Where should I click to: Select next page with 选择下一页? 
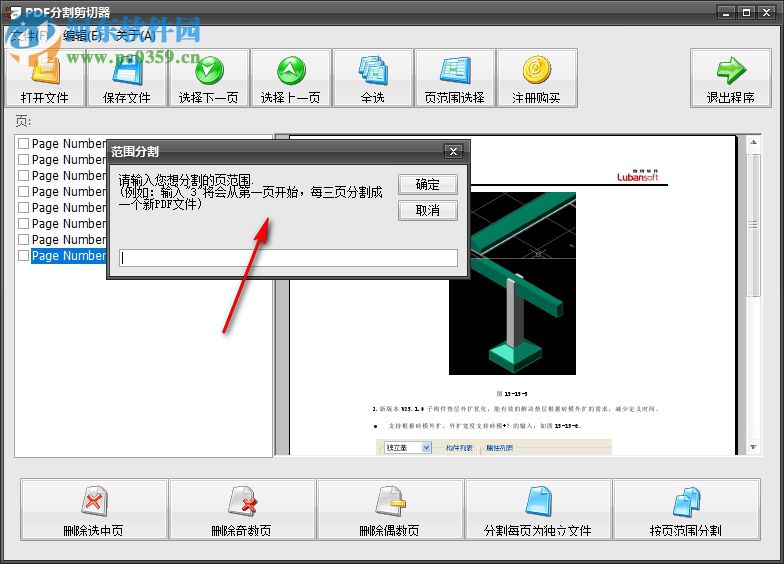(208, 78)
